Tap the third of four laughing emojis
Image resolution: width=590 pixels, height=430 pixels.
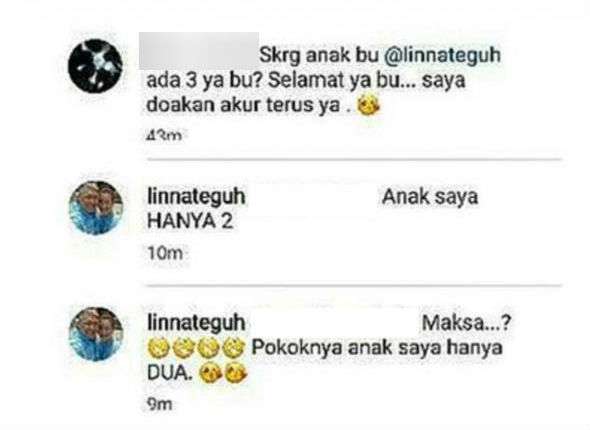click(209, 348)
